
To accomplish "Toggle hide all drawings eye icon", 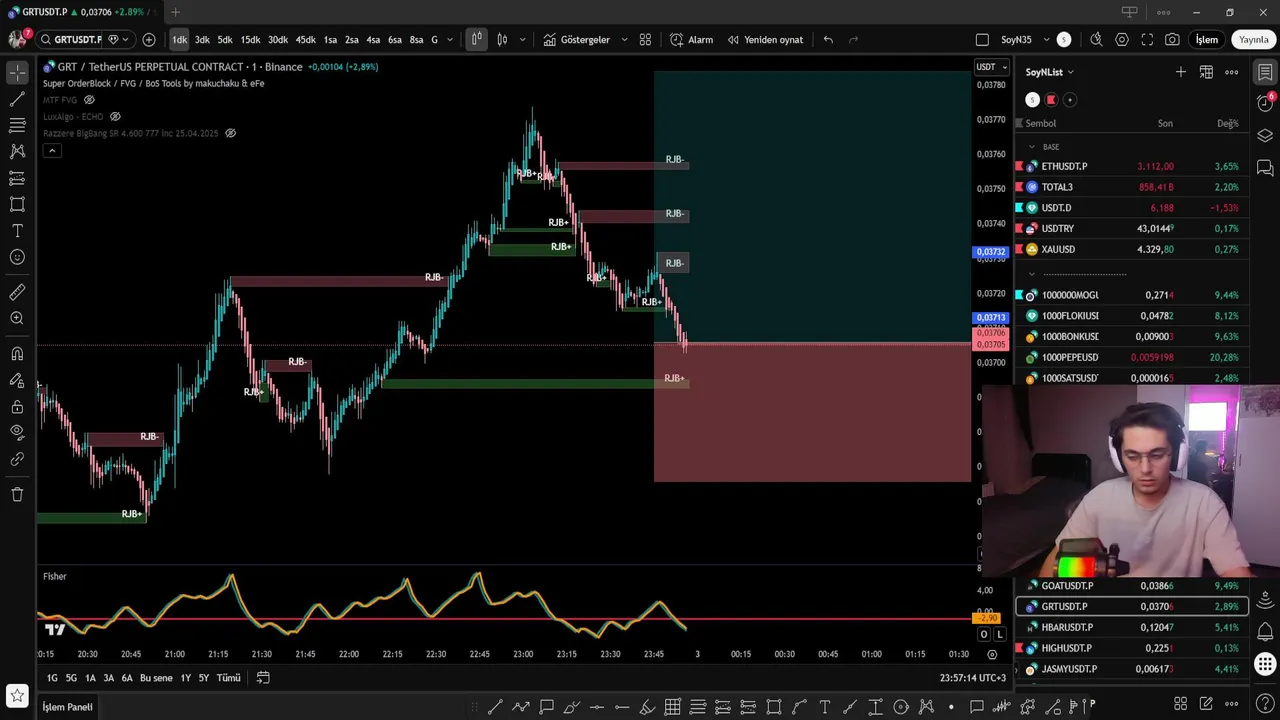I will [17, 432].
